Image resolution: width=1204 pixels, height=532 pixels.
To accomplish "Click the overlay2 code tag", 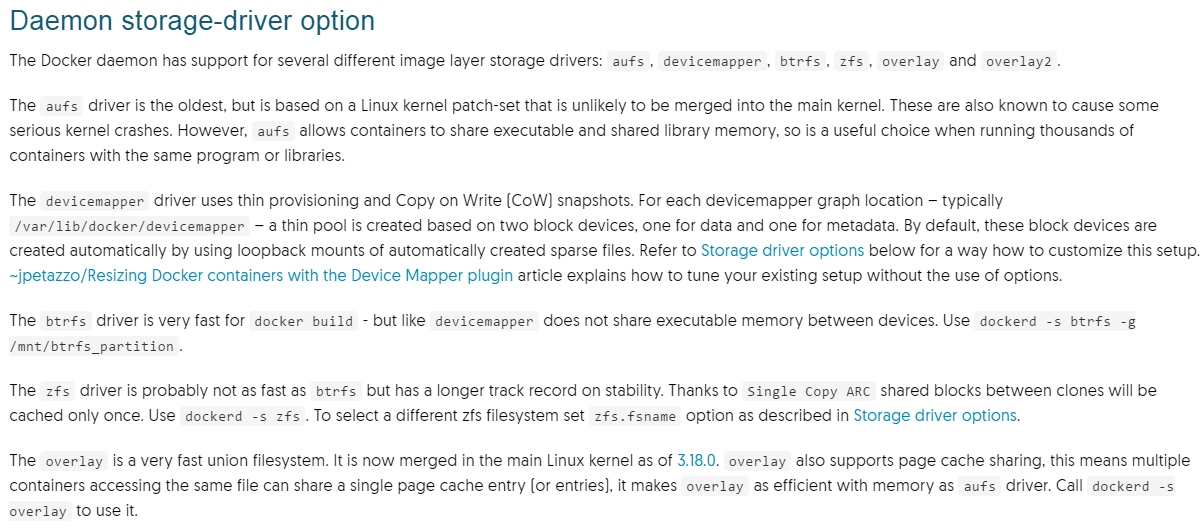I will tap(1019, 61).
